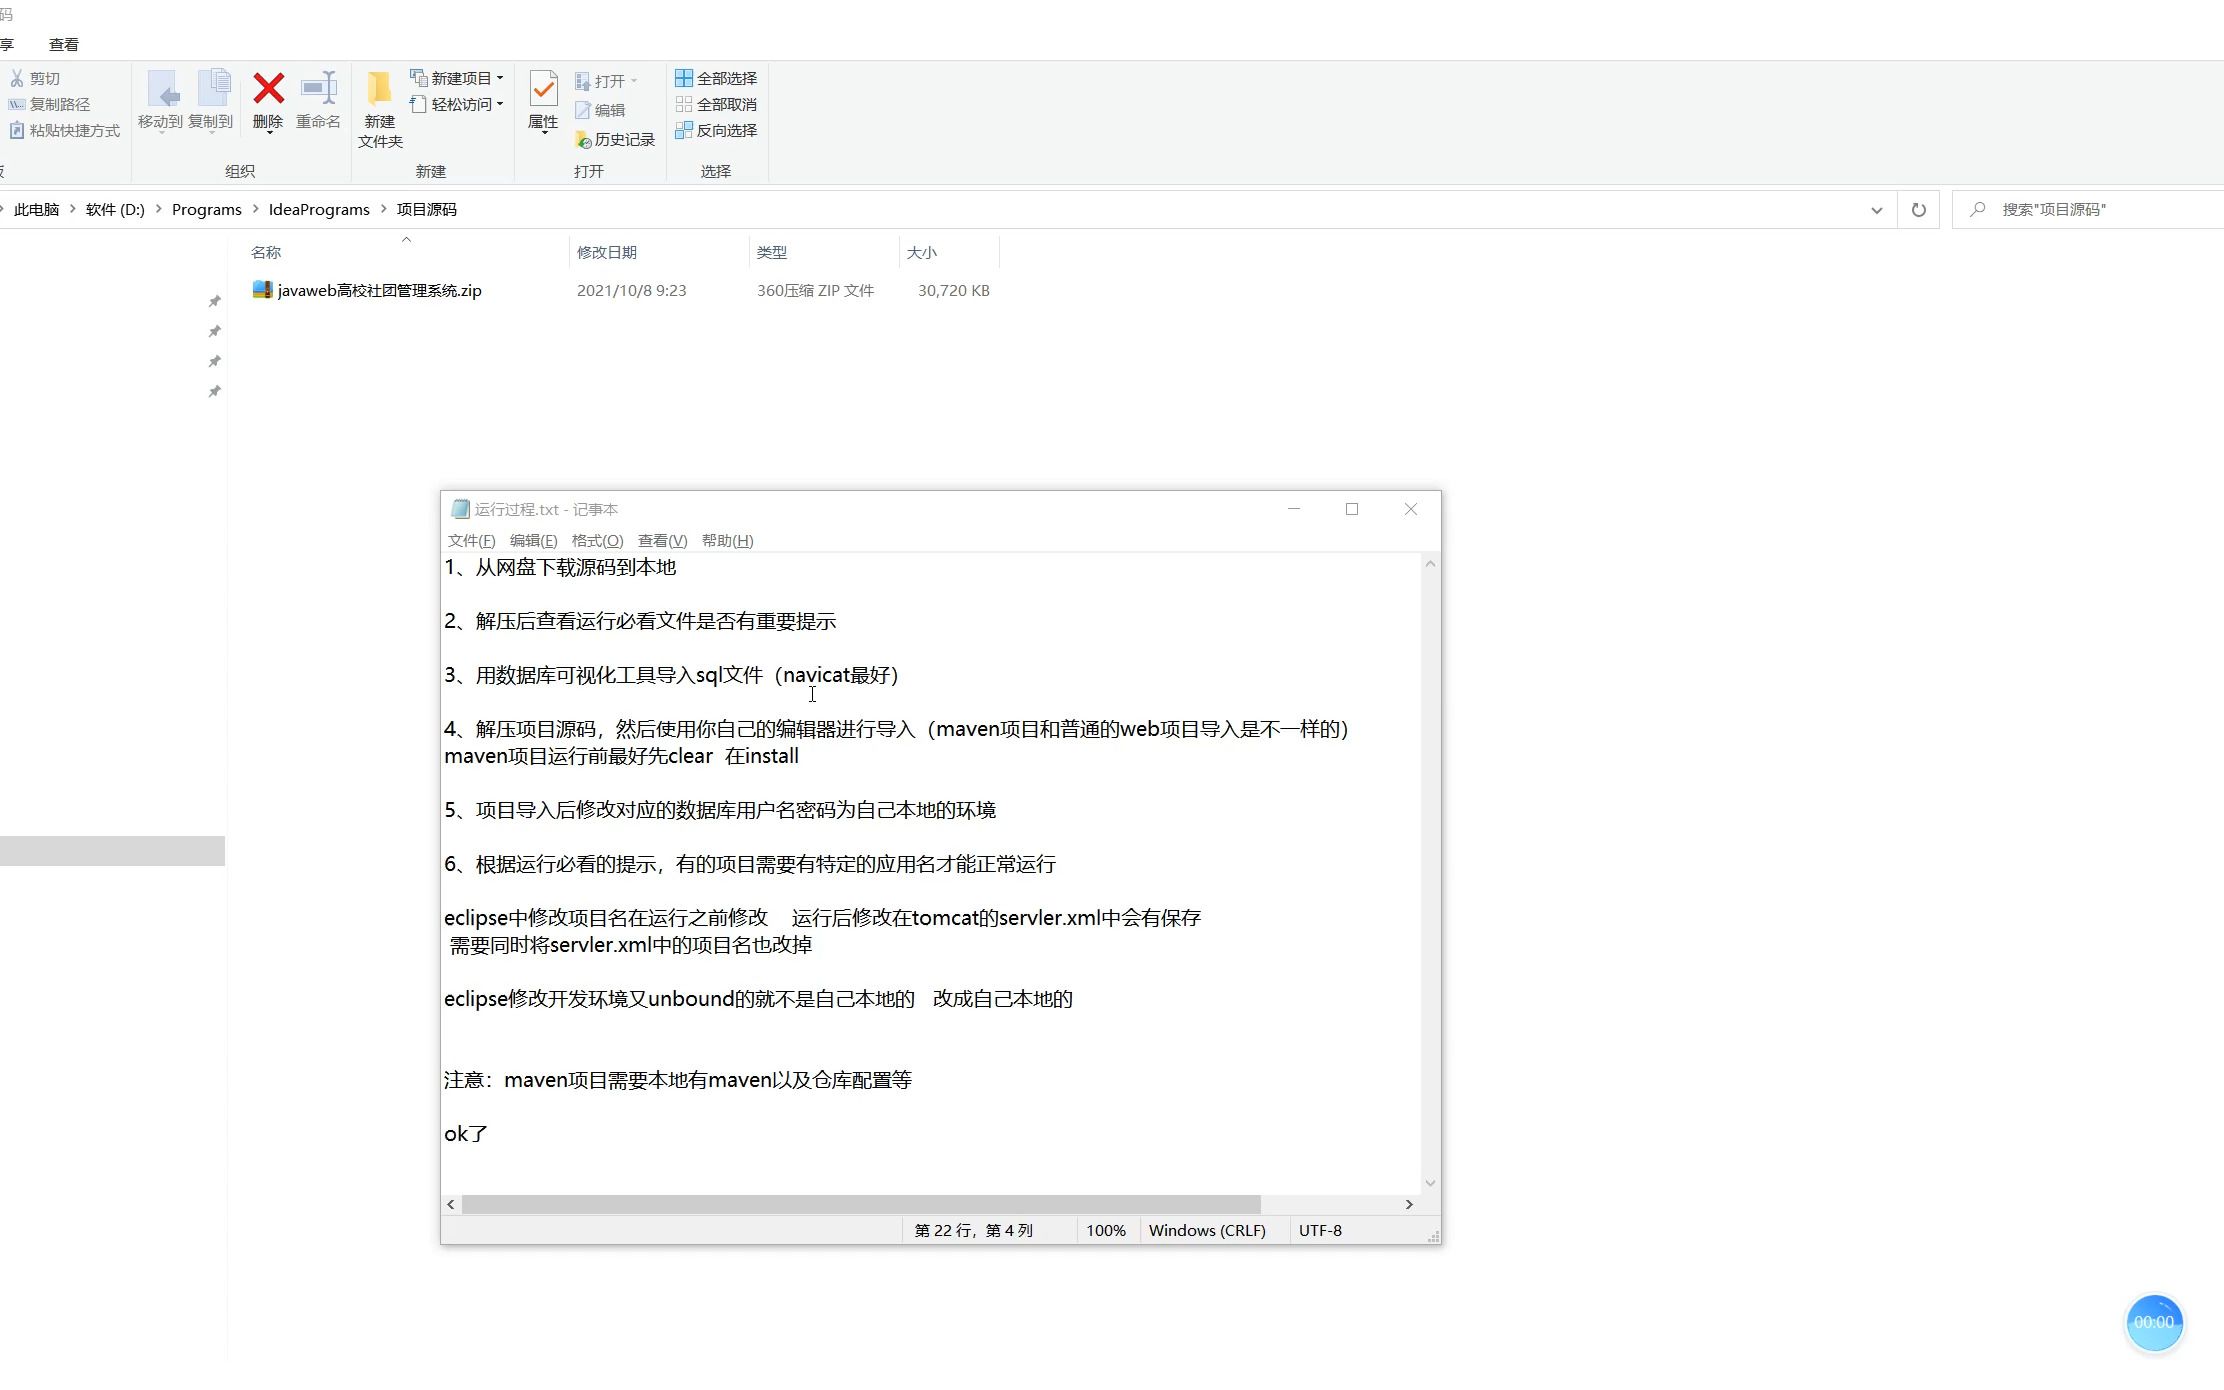This screenshot has height=1390, width=2224.
Task: Click the blue 00:00 recorder timer
Action: [x=2154, y=1322]
